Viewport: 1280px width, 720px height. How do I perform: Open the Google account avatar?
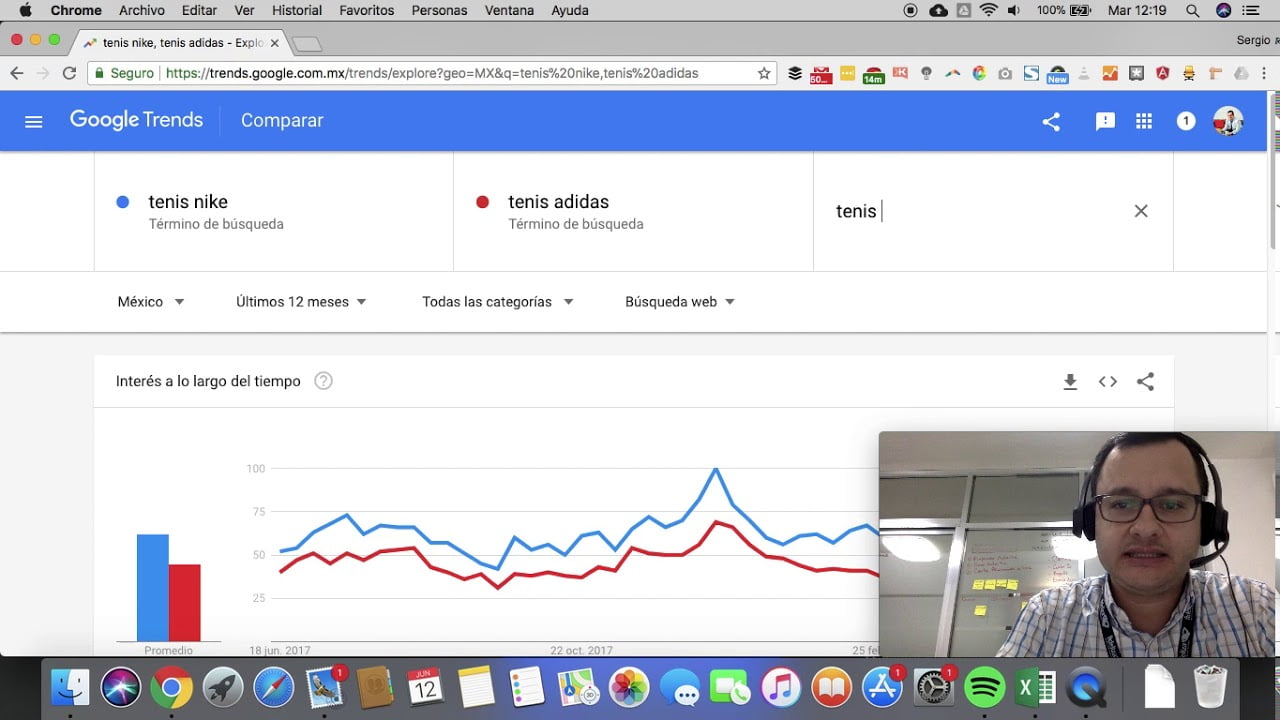[x=1228, y=121]
